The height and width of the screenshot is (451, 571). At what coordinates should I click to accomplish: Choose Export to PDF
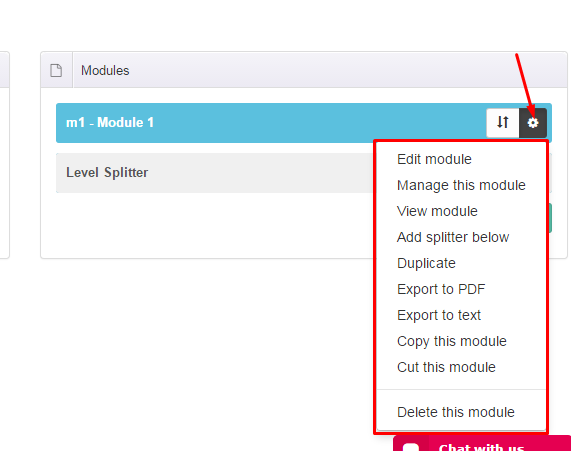click(x=441, y=289)
